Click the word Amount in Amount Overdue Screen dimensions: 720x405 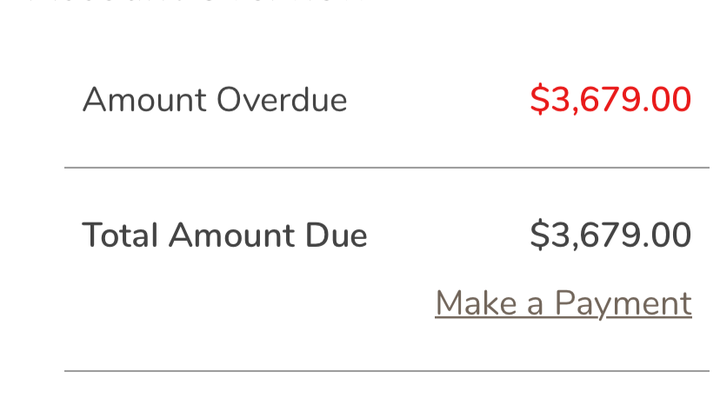coord(144,100)
